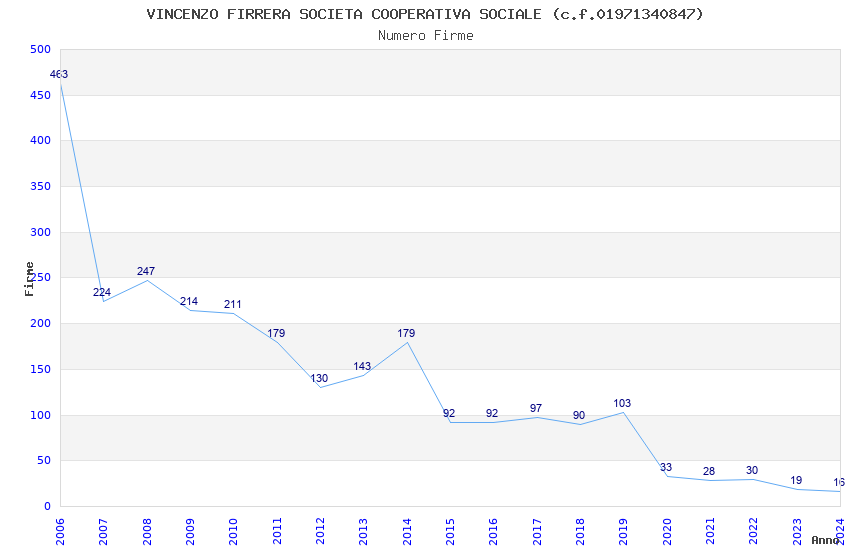Click the x-axis year 2014

pyautogui.click(x=407, y=531)
